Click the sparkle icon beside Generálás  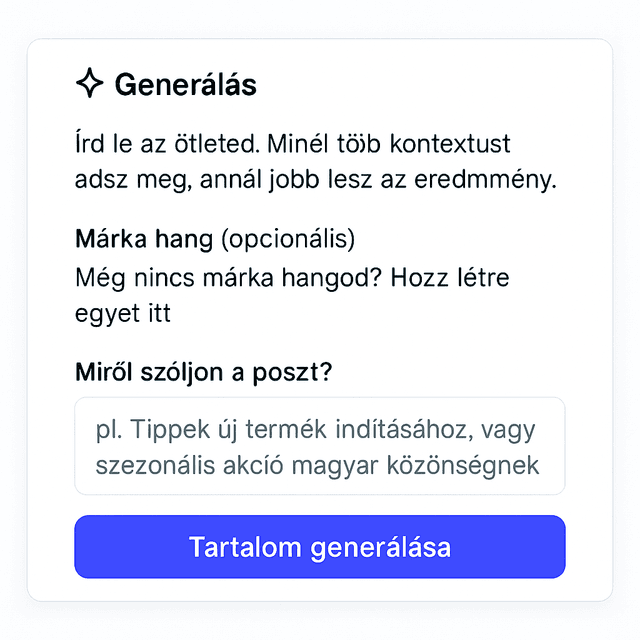89,84
